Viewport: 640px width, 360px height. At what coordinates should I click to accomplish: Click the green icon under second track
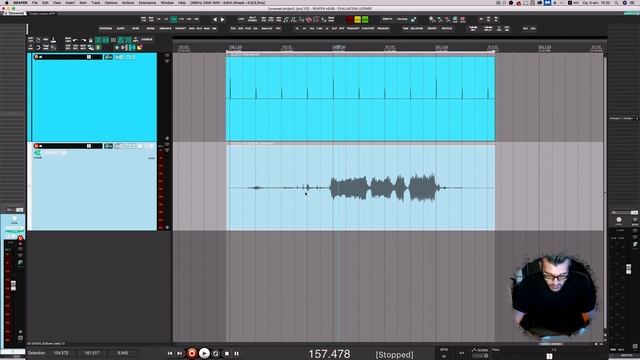(38, 153)
